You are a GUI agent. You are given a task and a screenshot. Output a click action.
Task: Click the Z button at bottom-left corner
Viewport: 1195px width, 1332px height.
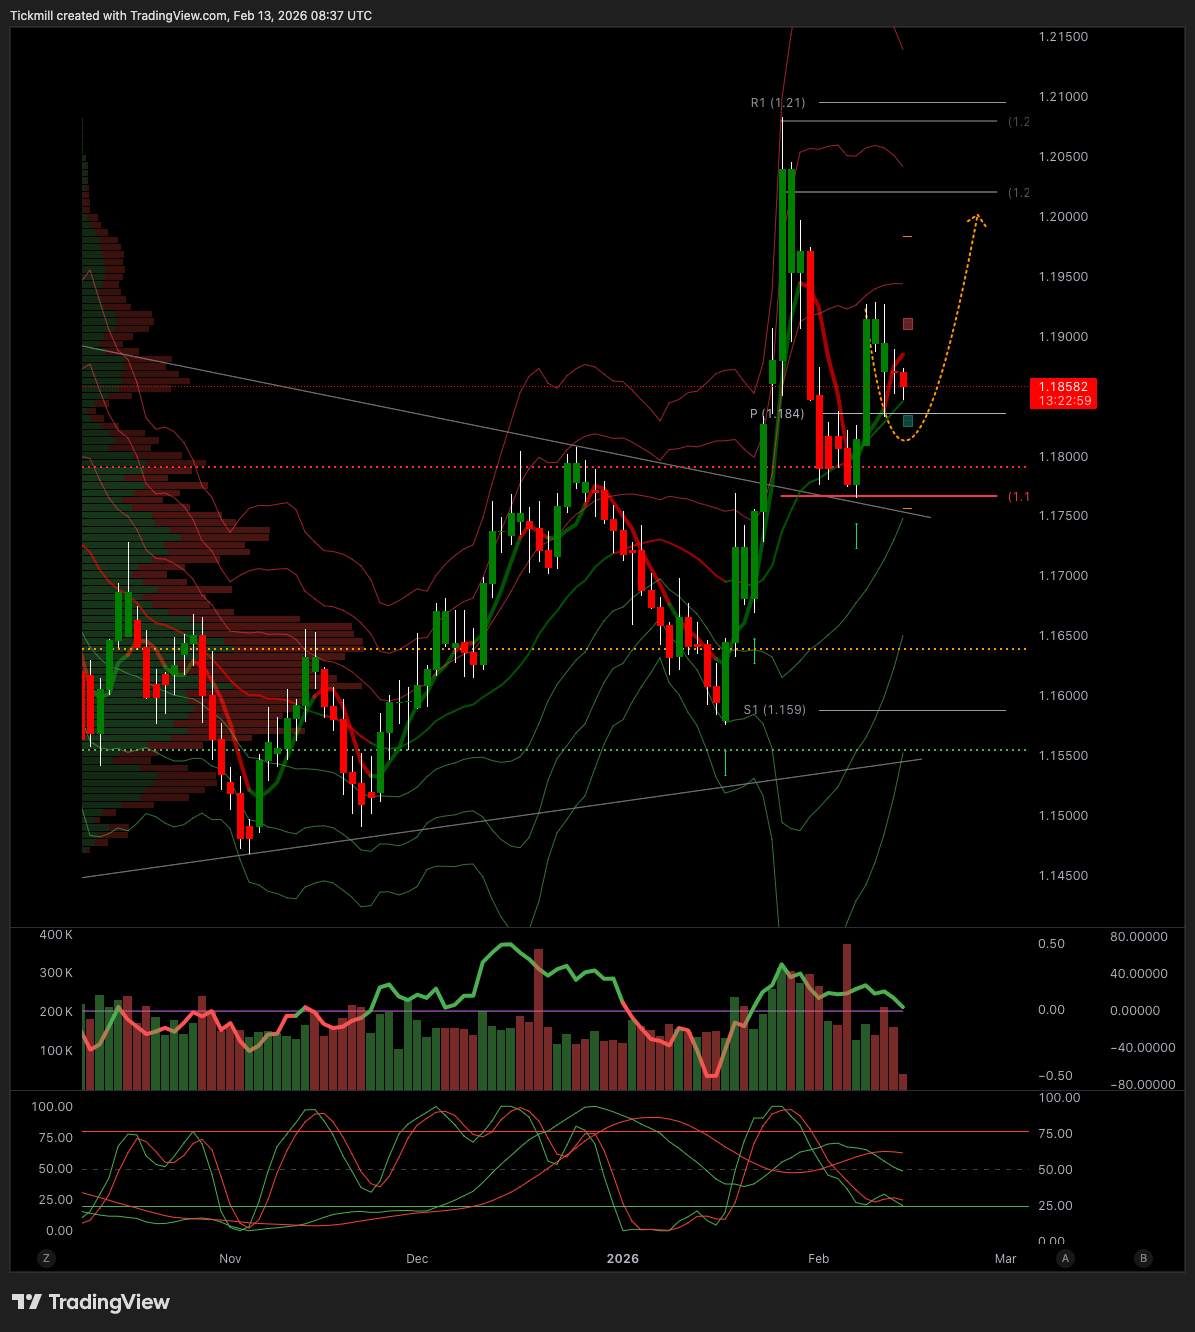[x=46, y=1258]
